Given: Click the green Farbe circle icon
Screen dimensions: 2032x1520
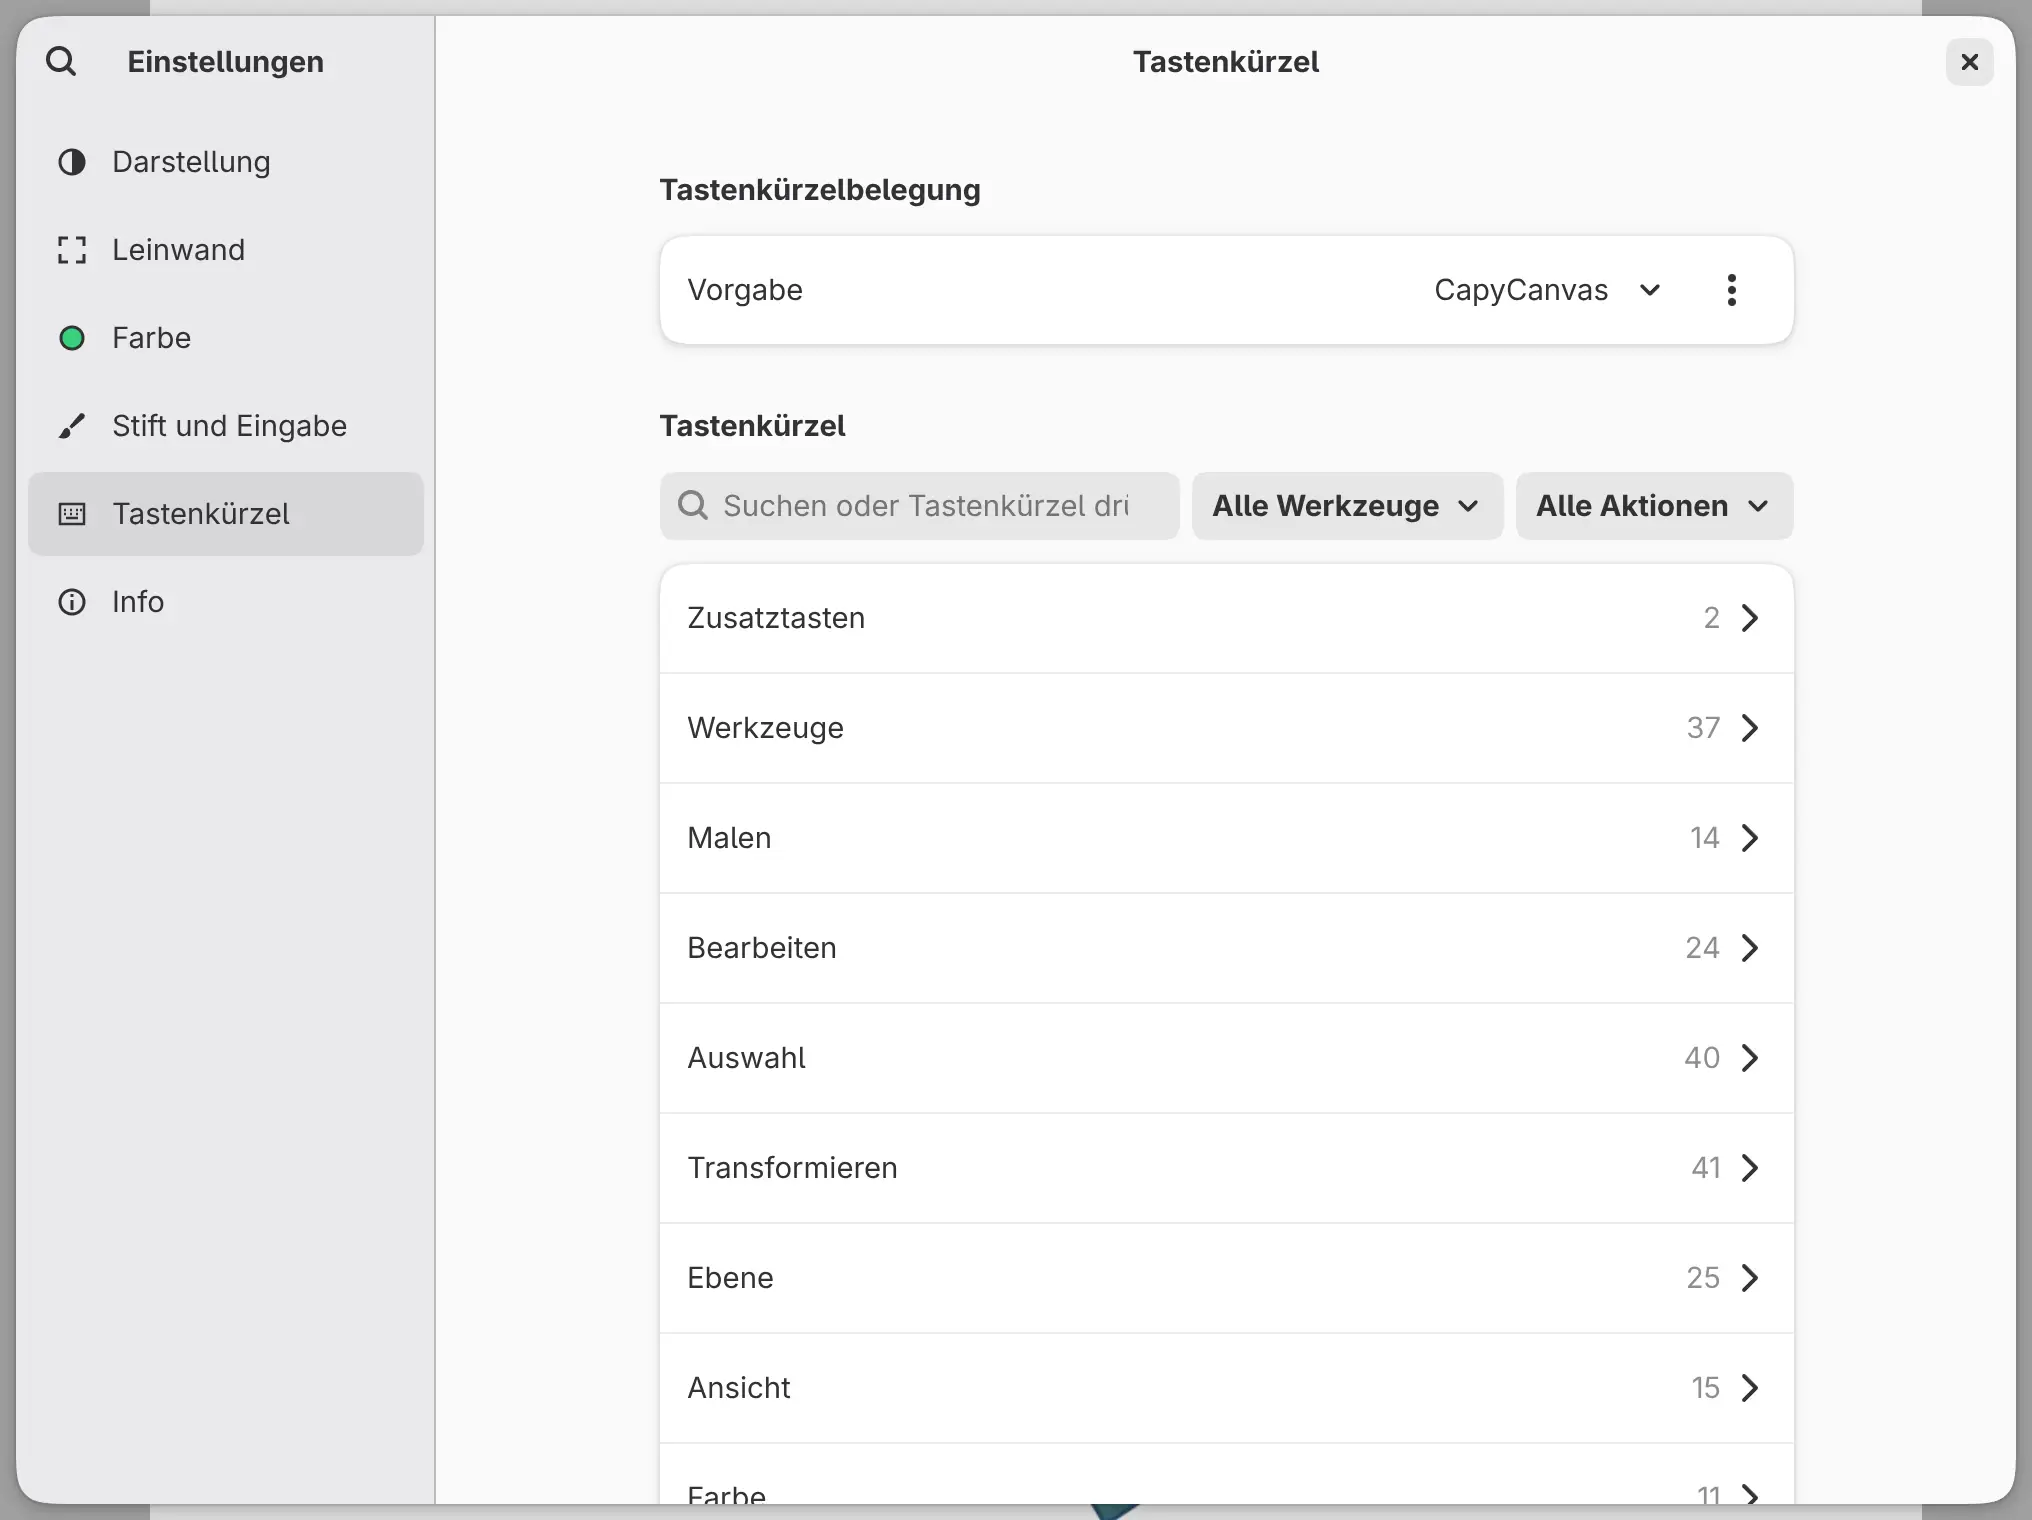Looking at the screenshot, I should tap(72, 338).
